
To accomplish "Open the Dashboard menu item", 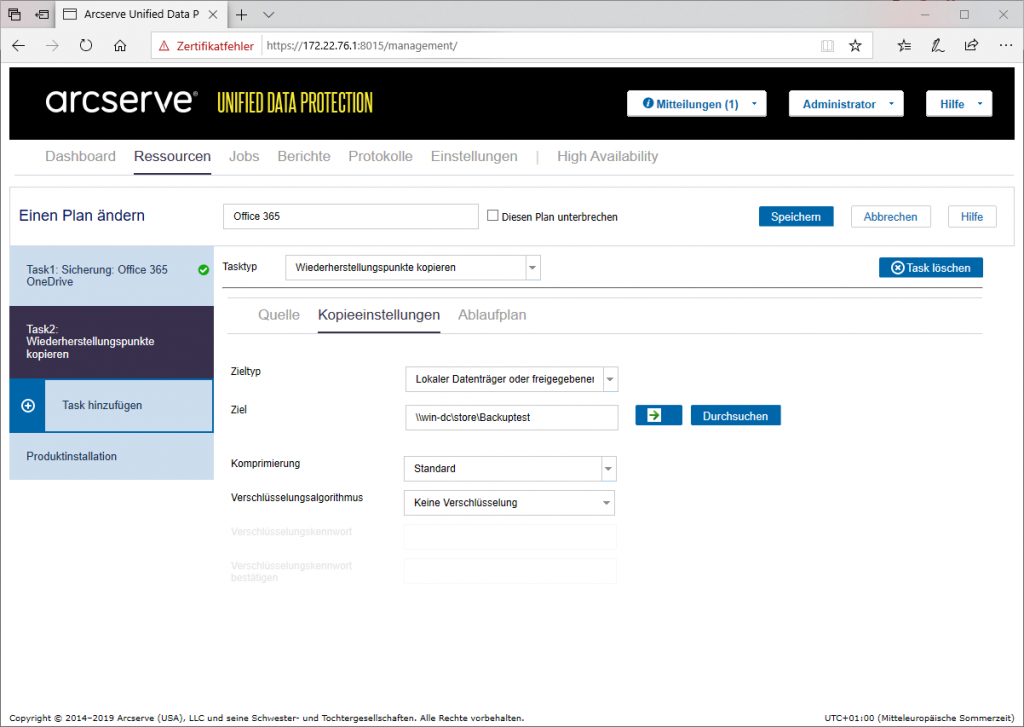I will [80, 156].
